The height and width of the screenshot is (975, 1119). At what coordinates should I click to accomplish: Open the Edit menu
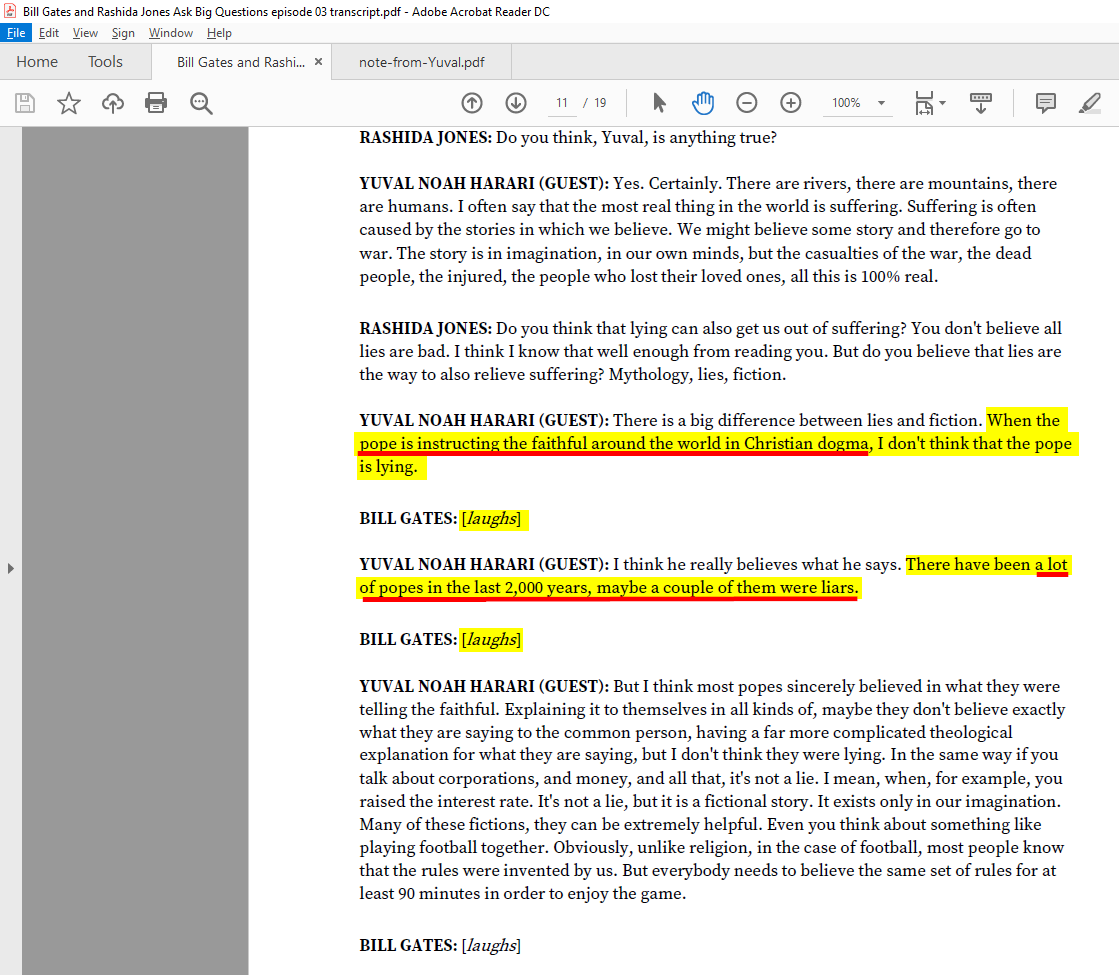point(49,33)
